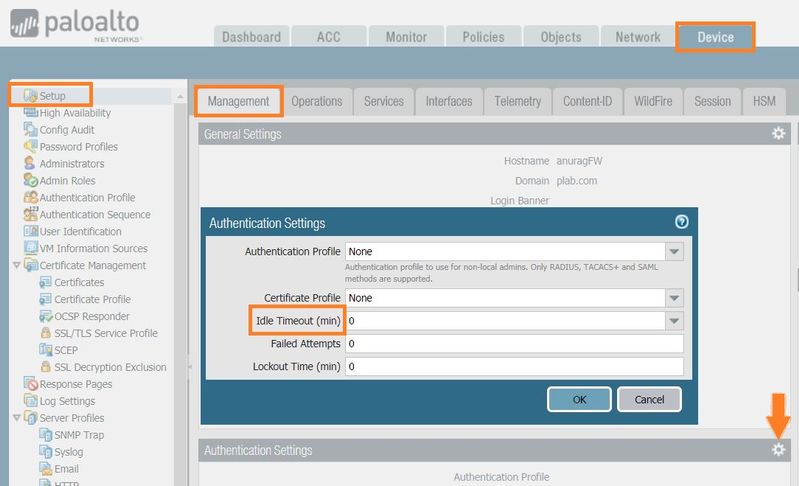The width and height of the screenshot is (799, 486).
Task: Open the Certificate Profile dropdown arrow
Action: point(674,298)
